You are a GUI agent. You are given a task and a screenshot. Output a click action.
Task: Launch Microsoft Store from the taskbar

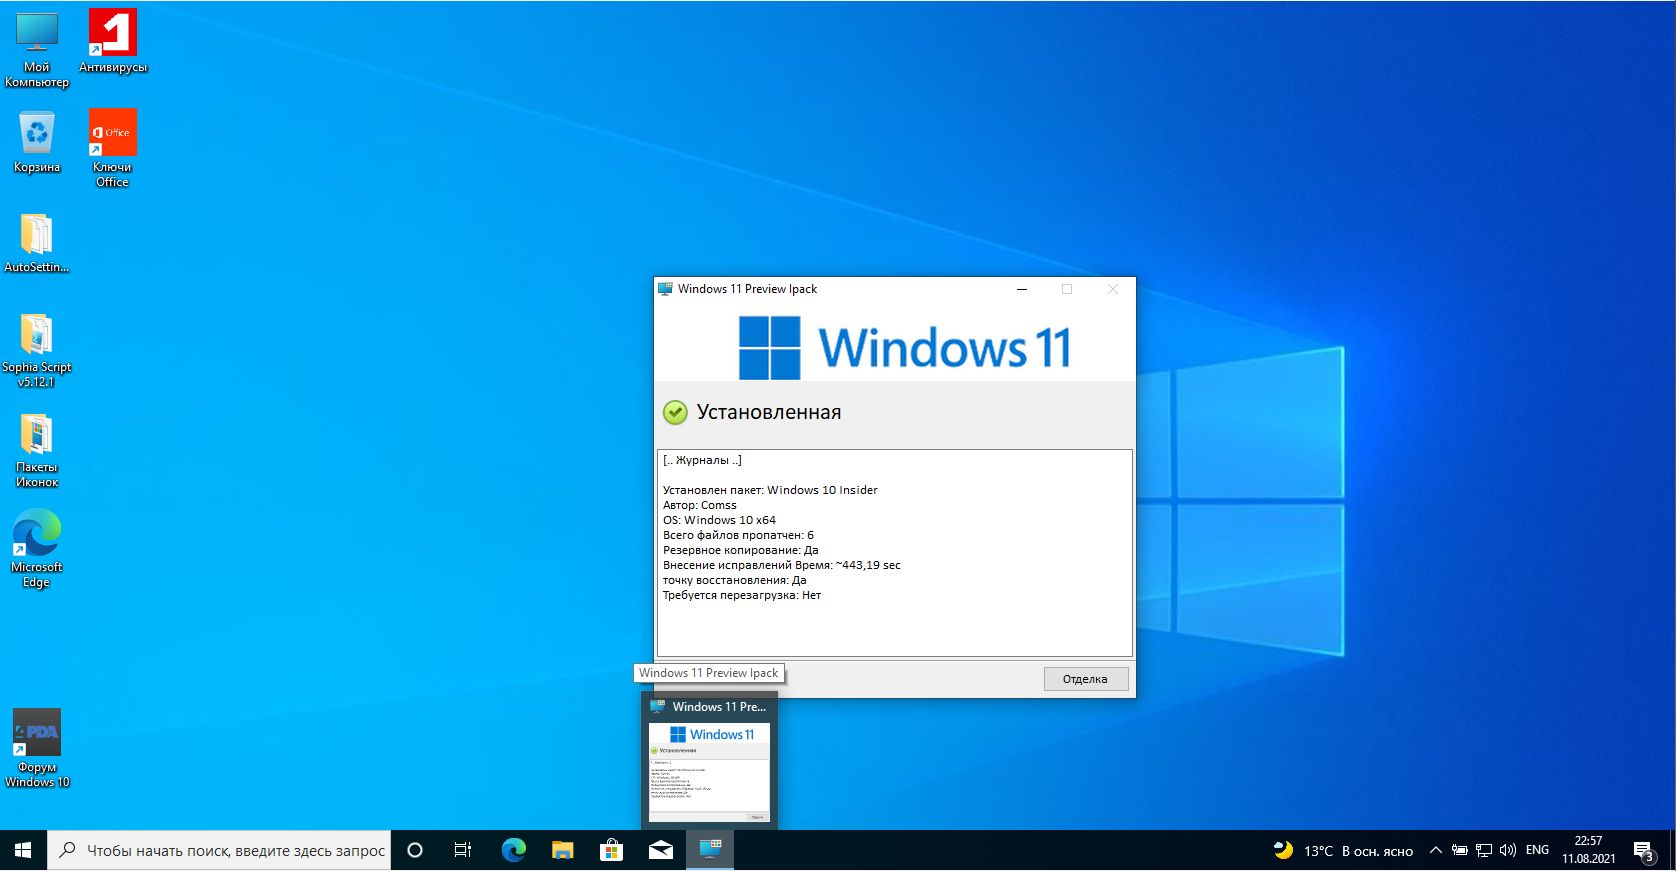pos(611,850)
